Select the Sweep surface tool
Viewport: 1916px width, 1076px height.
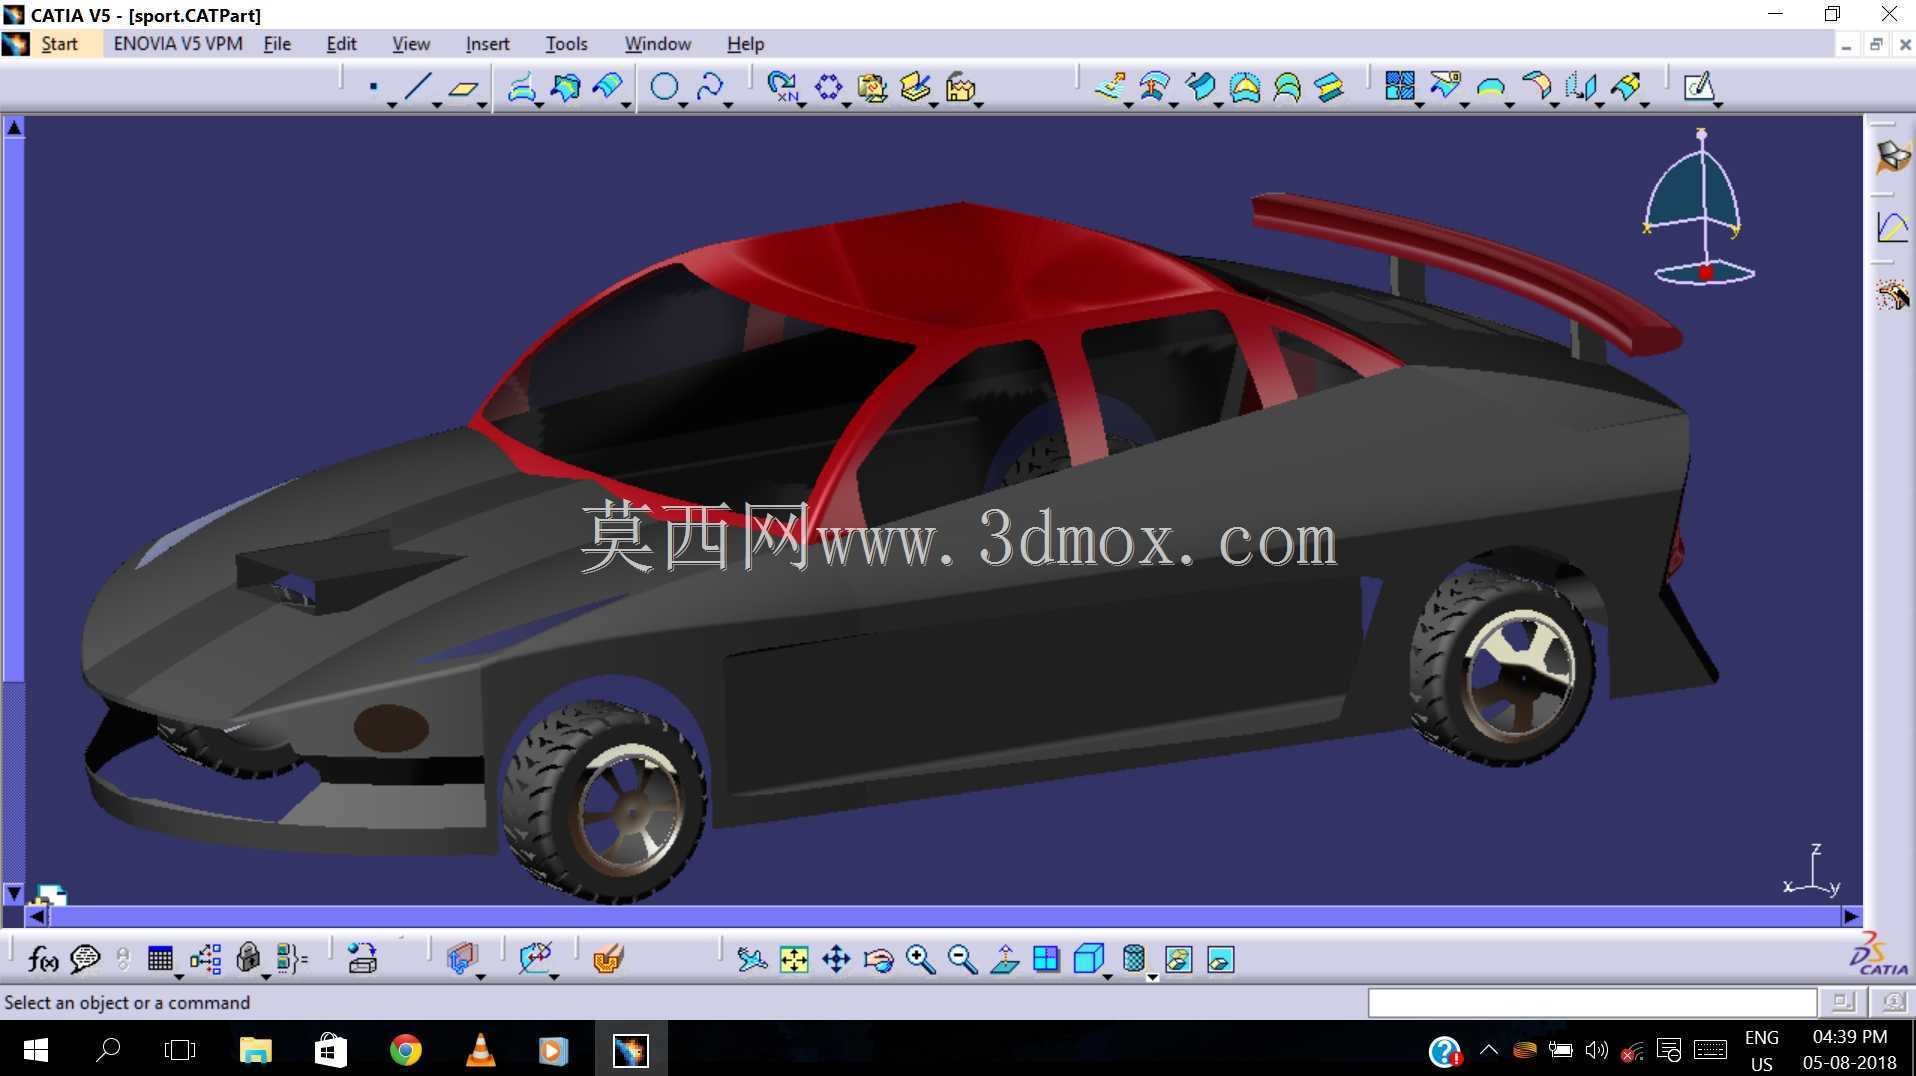(1200, 87)
